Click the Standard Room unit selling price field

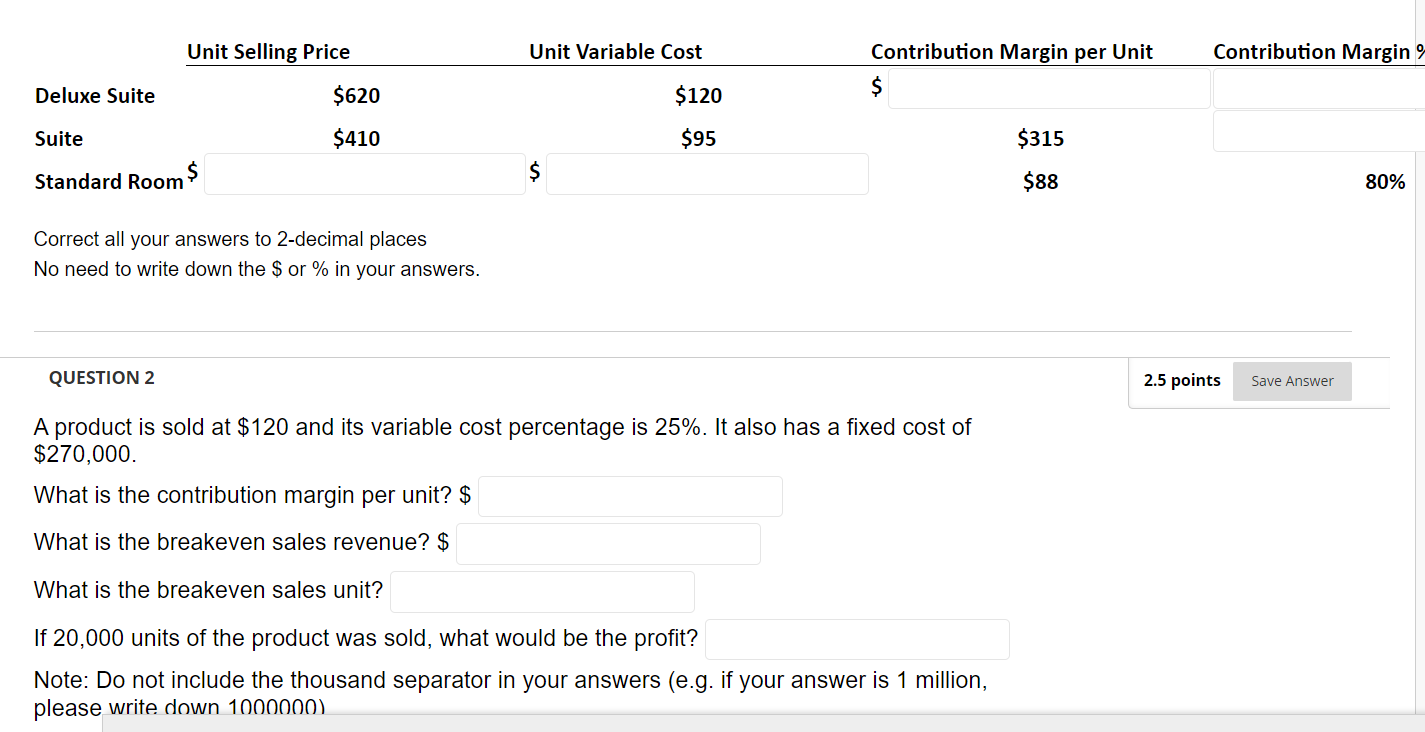[364, 173]
